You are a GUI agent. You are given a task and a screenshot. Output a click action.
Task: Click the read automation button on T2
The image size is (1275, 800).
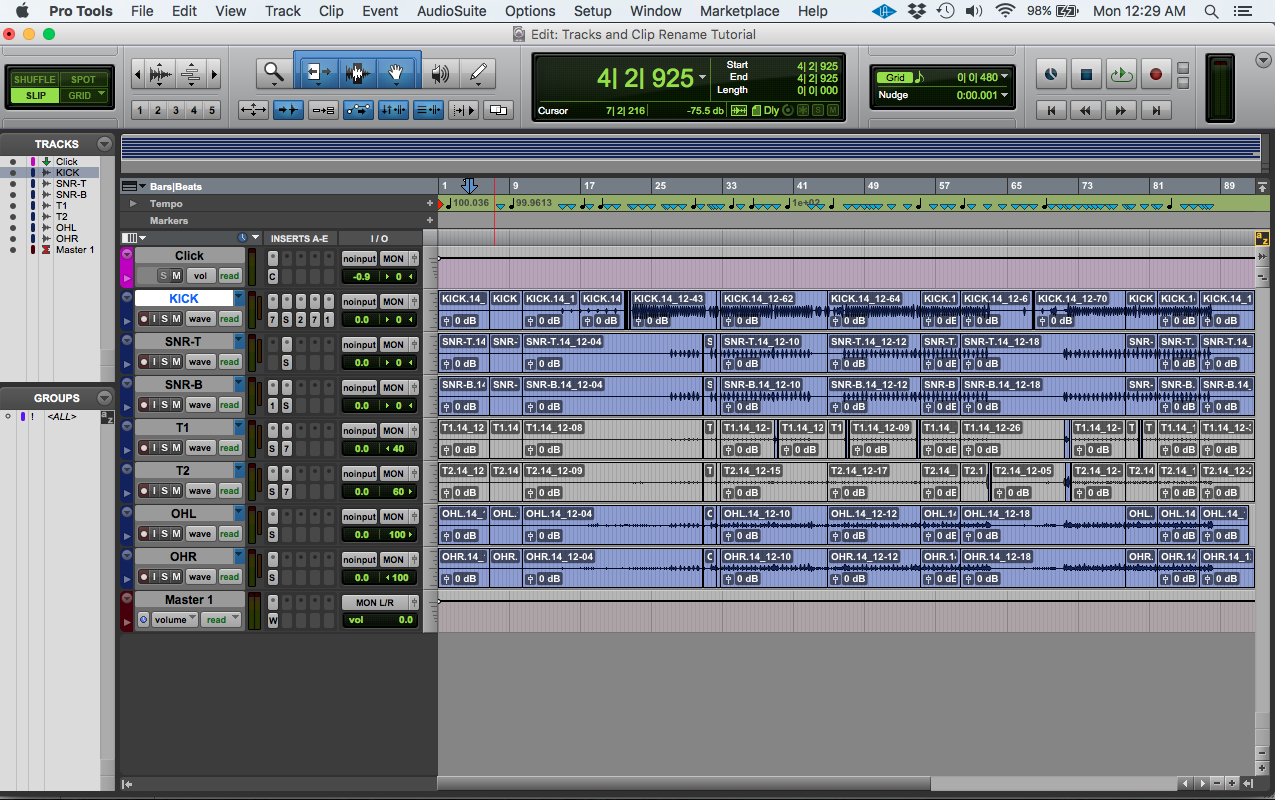click(x=230, y=490)
